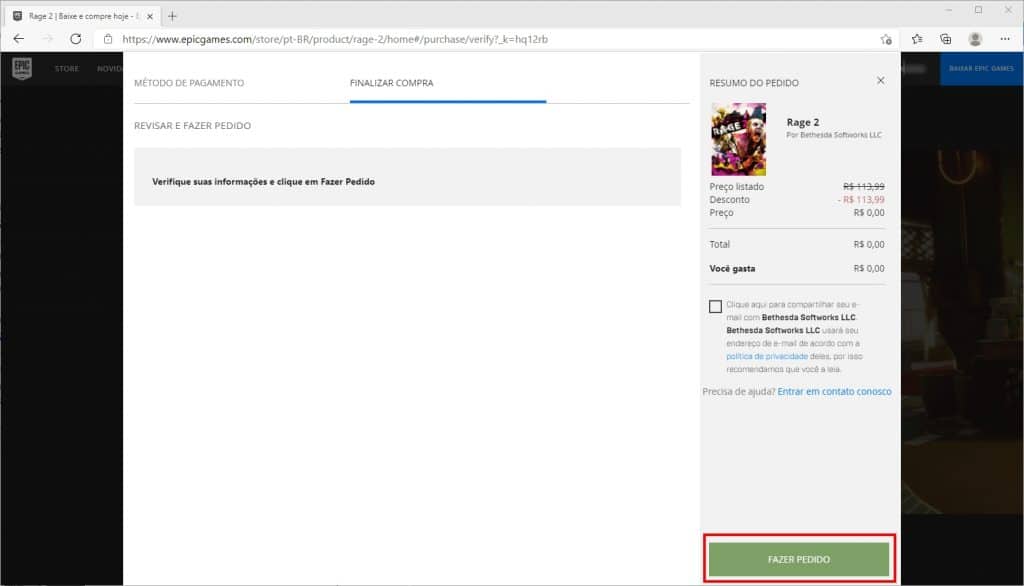Open the Collections icon
Image resolution: width=1024 pixels, height=586 pixels.
[x=946, y=39]
